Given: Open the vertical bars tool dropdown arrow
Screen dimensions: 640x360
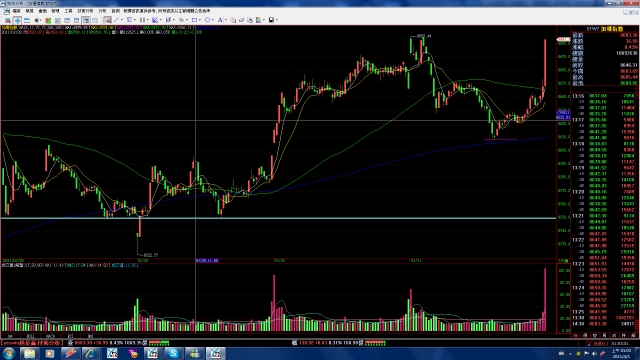Looking at the screenshot, I should coord(147,20).
